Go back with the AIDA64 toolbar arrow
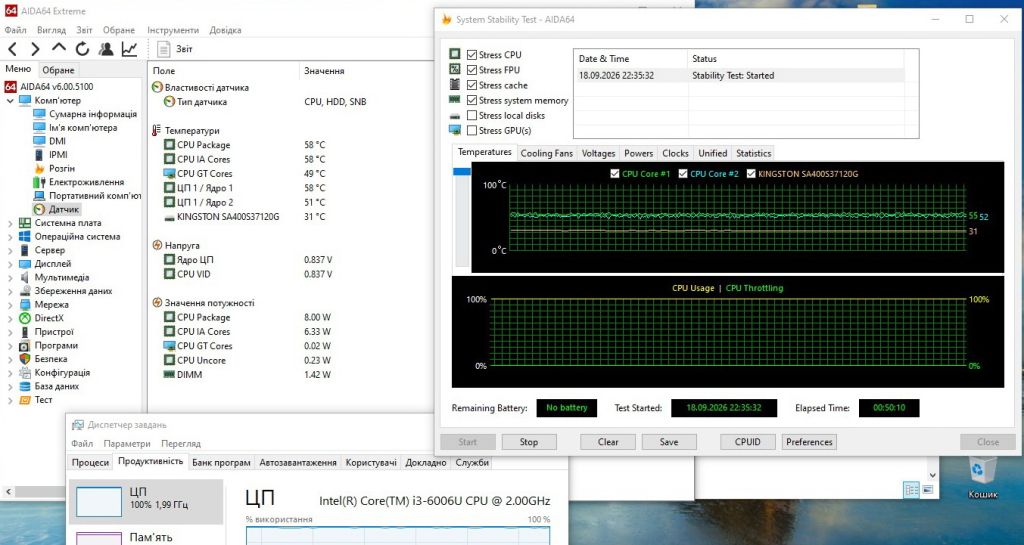The height and width of the screenshot is (545, 1024). click(12, 49)
